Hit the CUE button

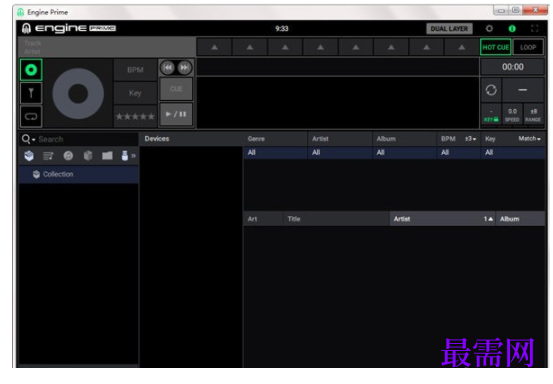[x=176, y=89]
